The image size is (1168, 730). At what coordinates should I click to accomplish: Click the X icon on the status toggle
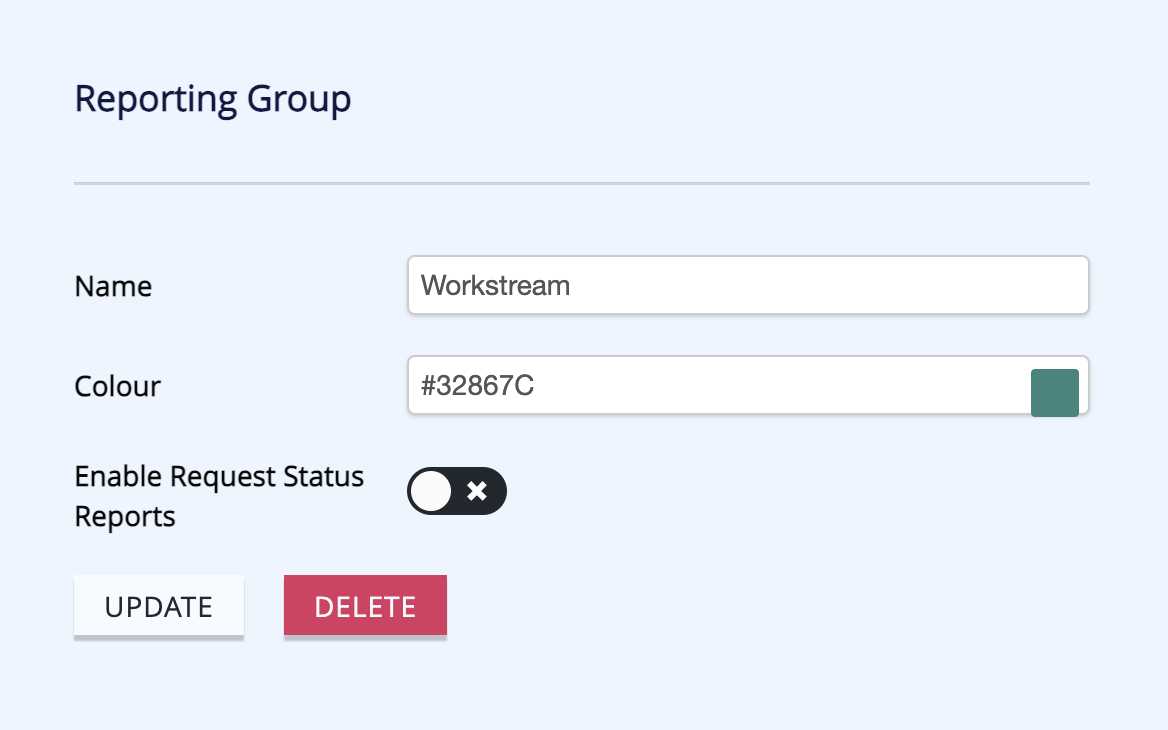click(476, 491)
